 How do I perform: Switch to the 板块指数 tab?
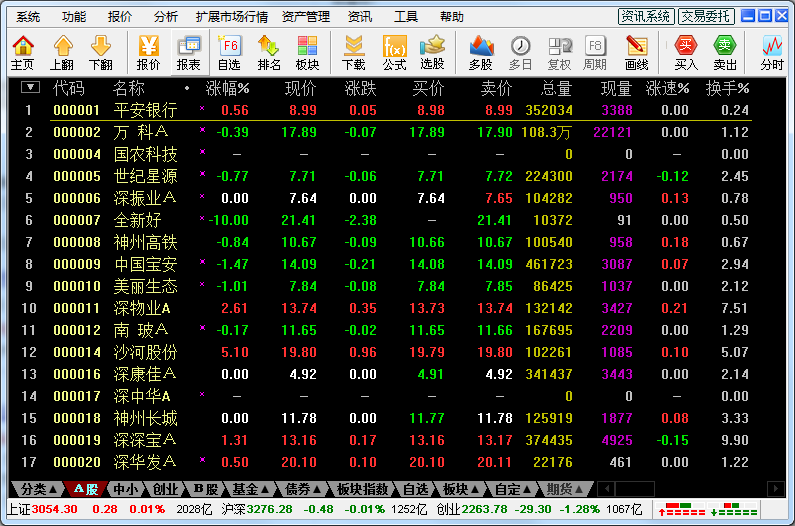click(x=362, y=489)
